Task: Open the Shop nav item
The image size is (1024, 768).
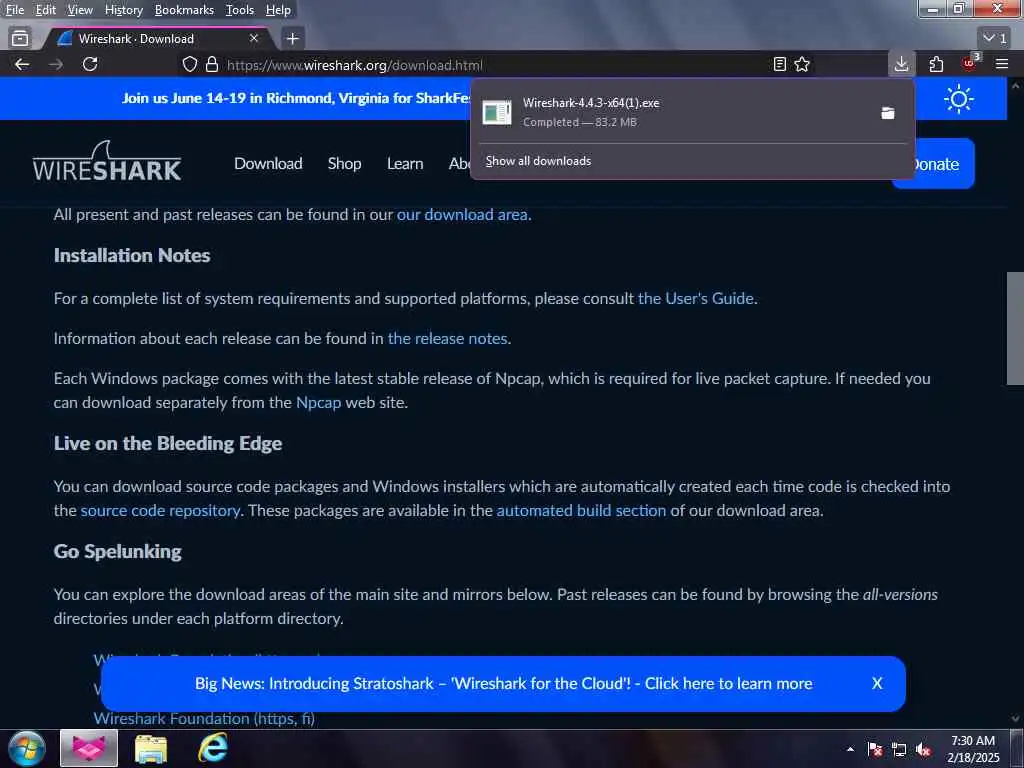Action: [x=344, y=163]
